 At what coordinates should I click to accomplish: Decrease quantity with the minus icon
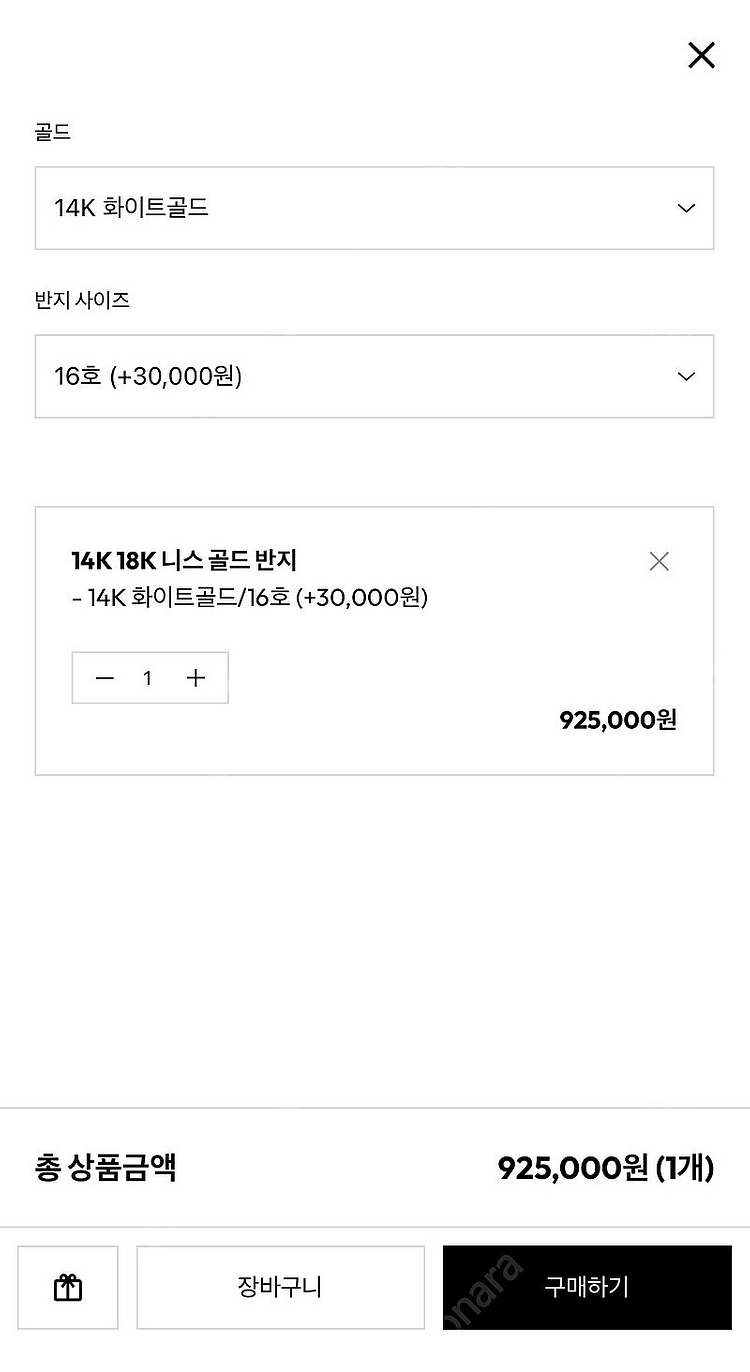point(105,678)
